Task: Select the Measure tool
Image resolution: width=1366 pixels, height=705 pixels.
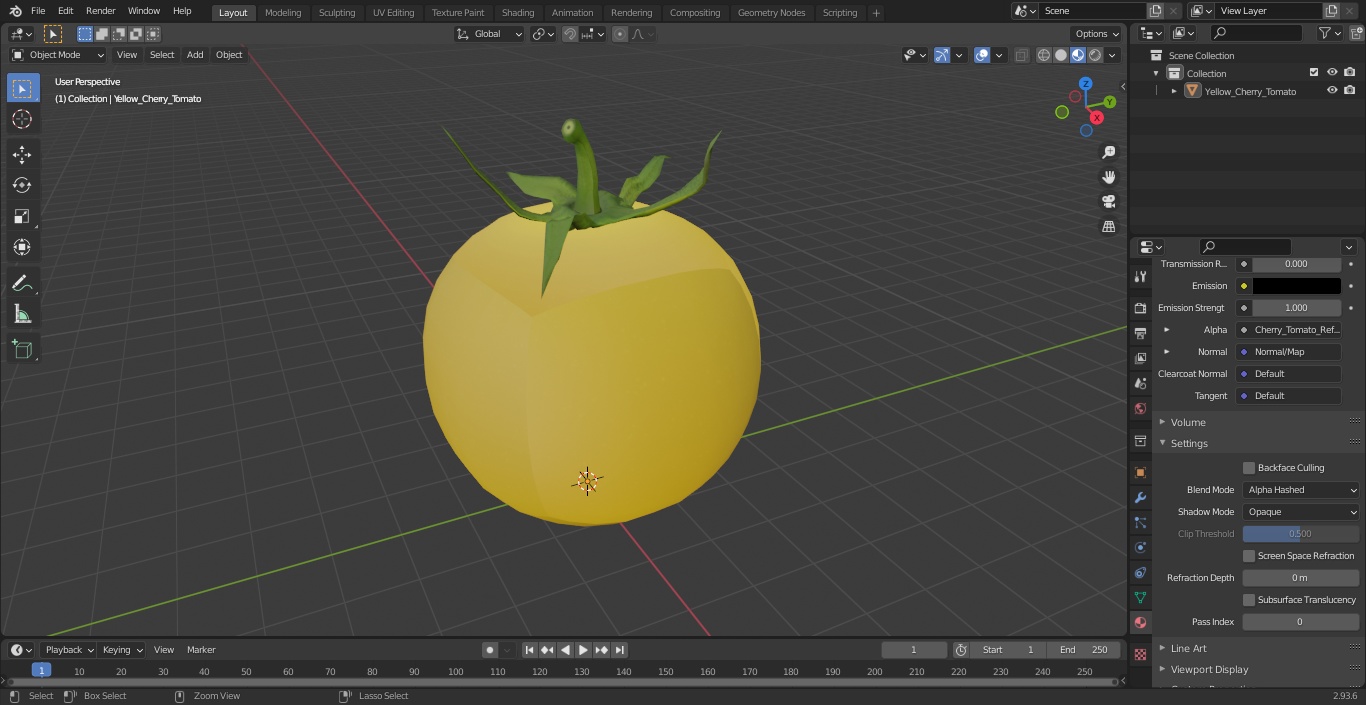Action: coord(22,314)
